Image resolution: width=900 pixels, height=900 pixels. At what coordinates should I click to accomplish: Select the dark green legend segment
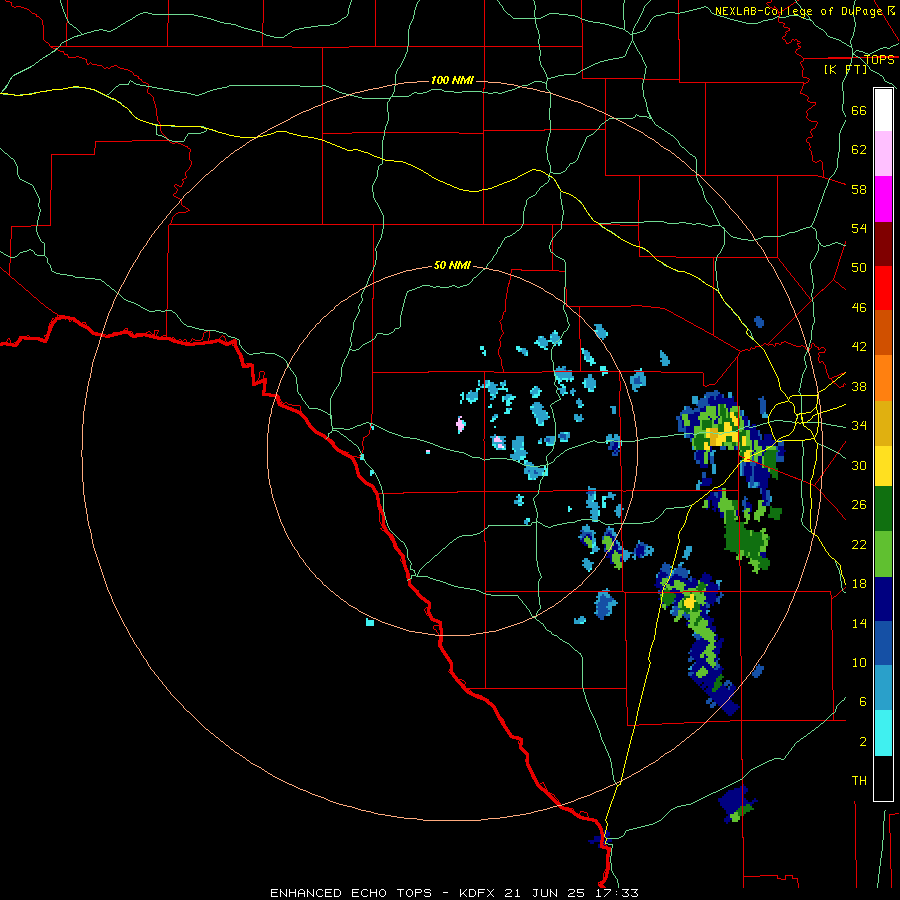(x=883, y=509)
